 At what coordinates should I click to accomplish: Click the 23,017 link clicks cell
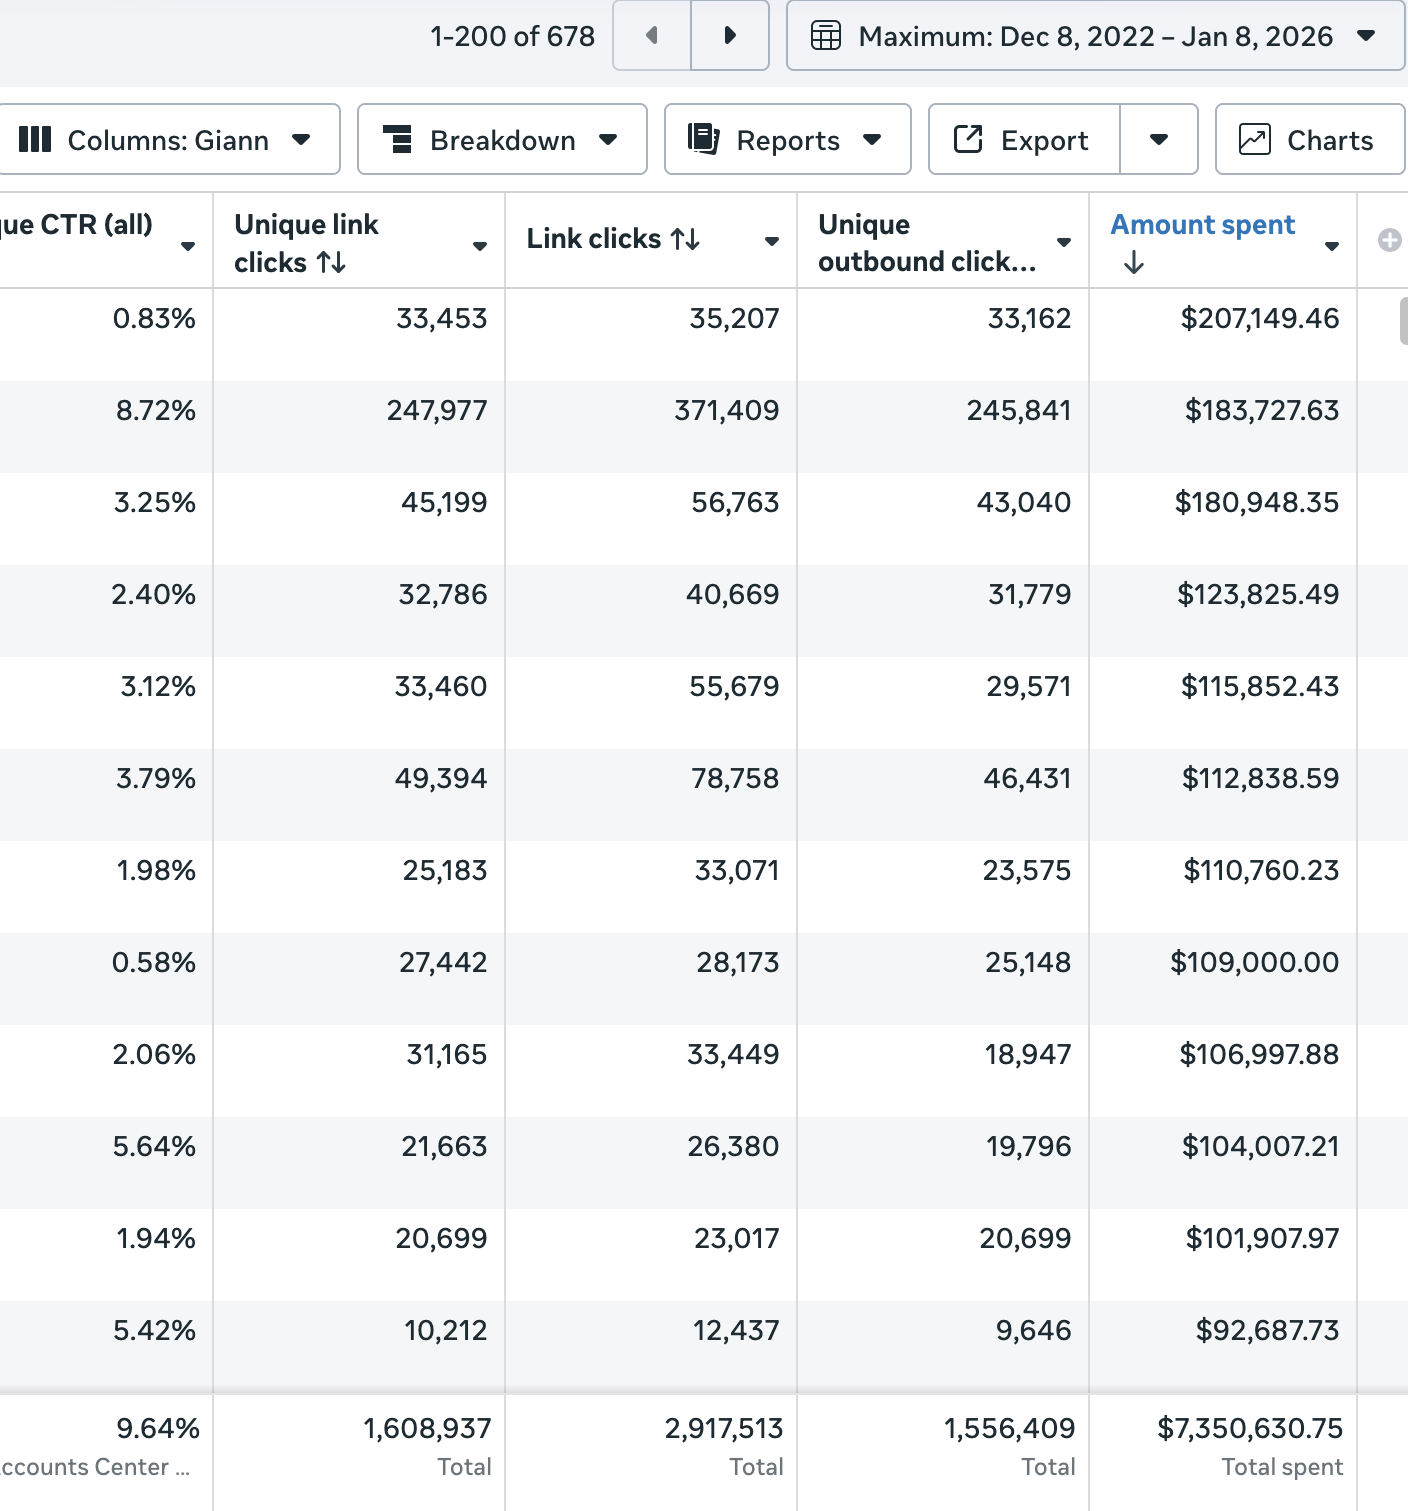click(x=737, y=1239)
